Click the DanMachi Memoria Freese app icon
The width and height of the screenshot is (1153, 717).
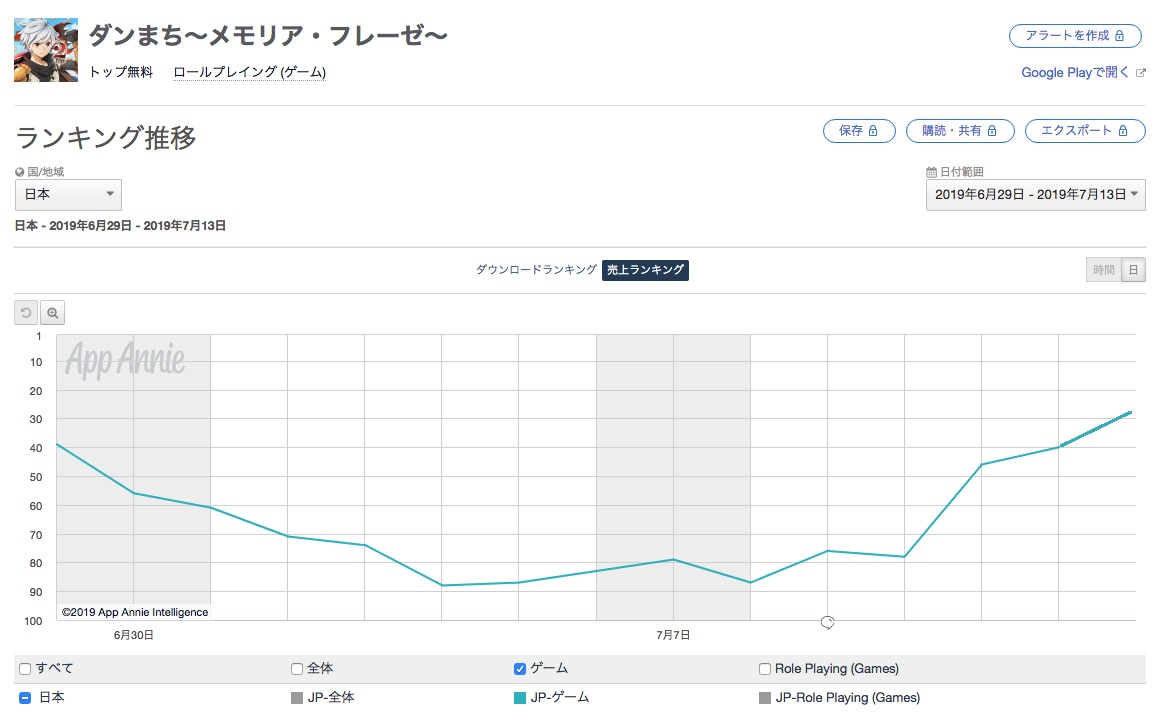point(46,49)
